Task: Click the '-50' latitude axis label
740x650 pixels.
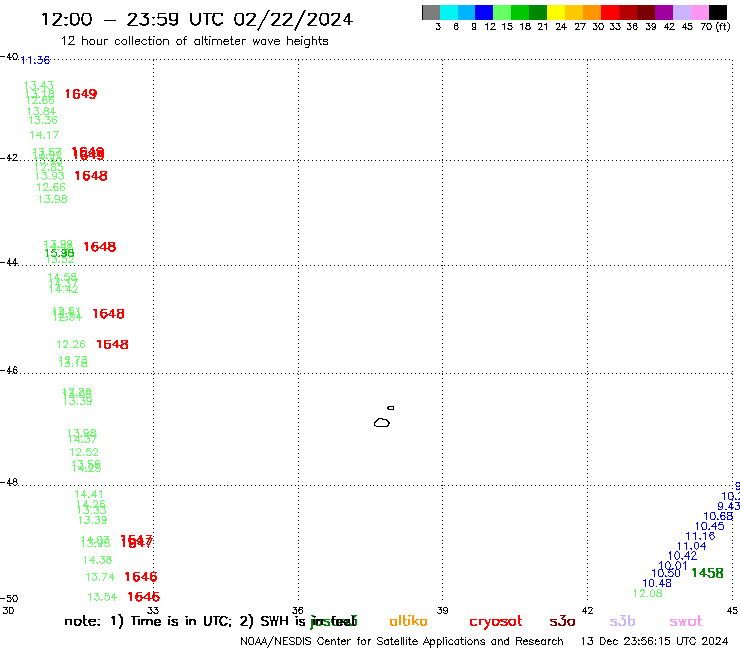Action: click(9, 598)
